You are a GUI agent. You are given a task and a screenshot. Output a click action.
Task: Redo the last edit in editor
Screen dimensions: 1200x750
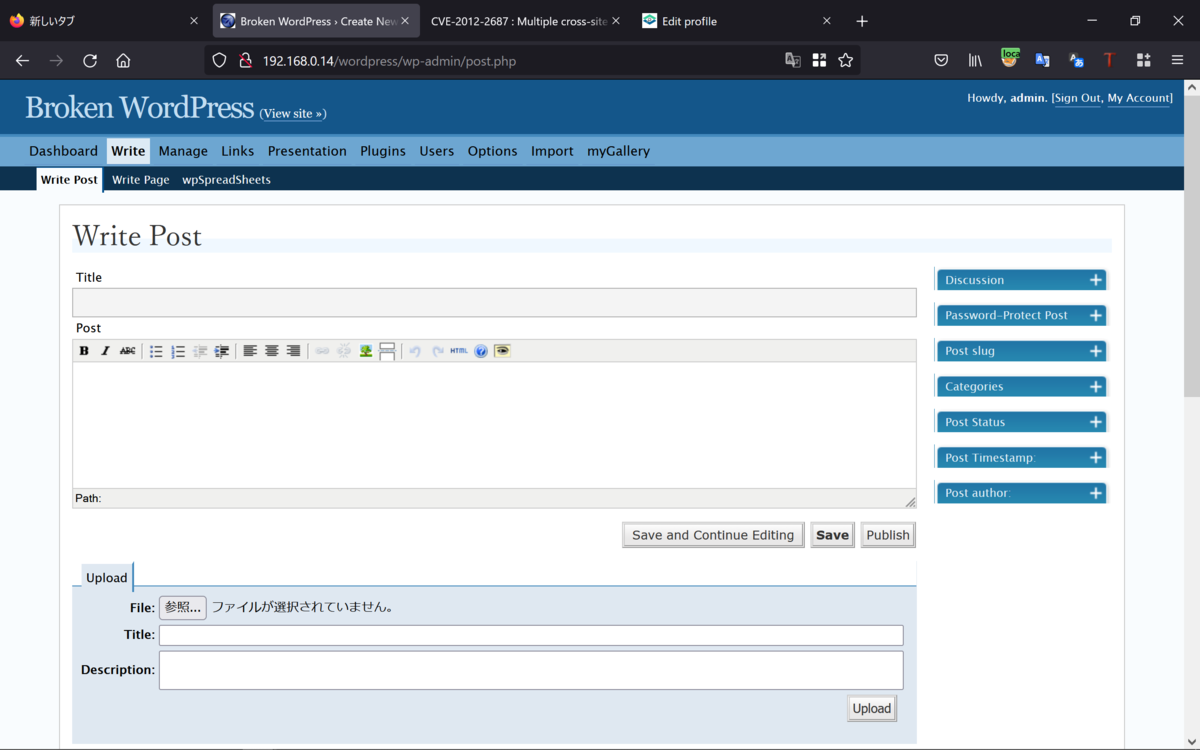click(x=437, y=351)
